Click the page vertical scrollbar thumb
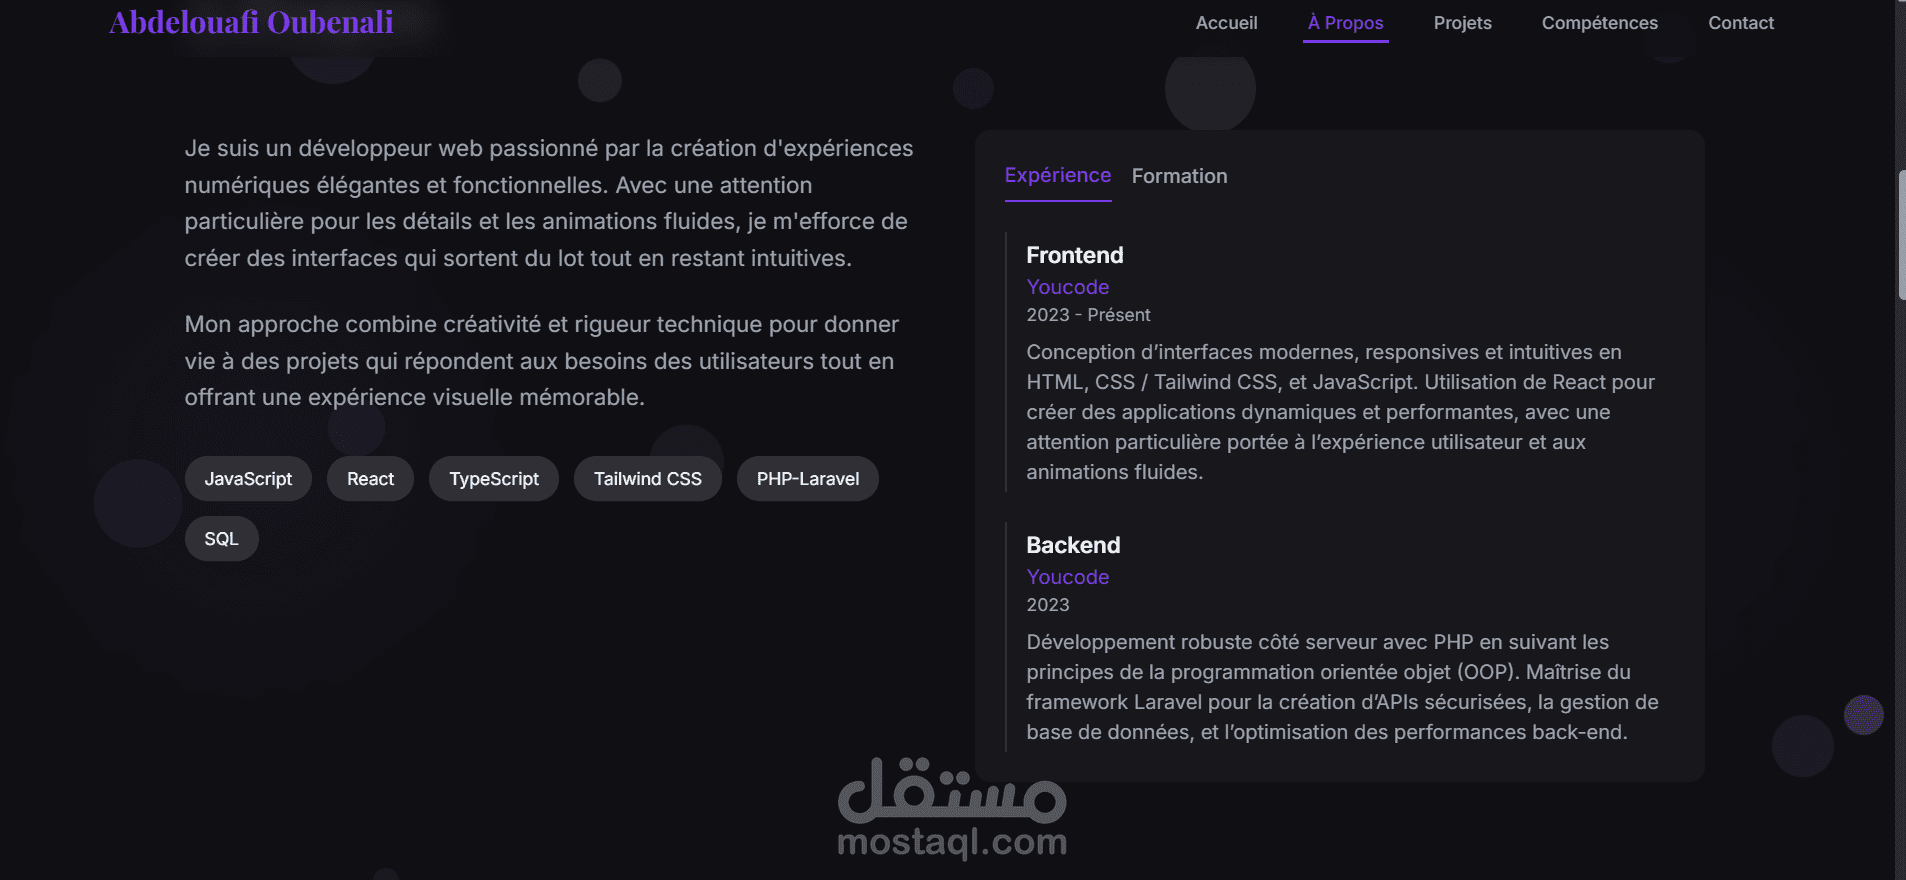The image size is (1906, 880). coord(1901,235)
